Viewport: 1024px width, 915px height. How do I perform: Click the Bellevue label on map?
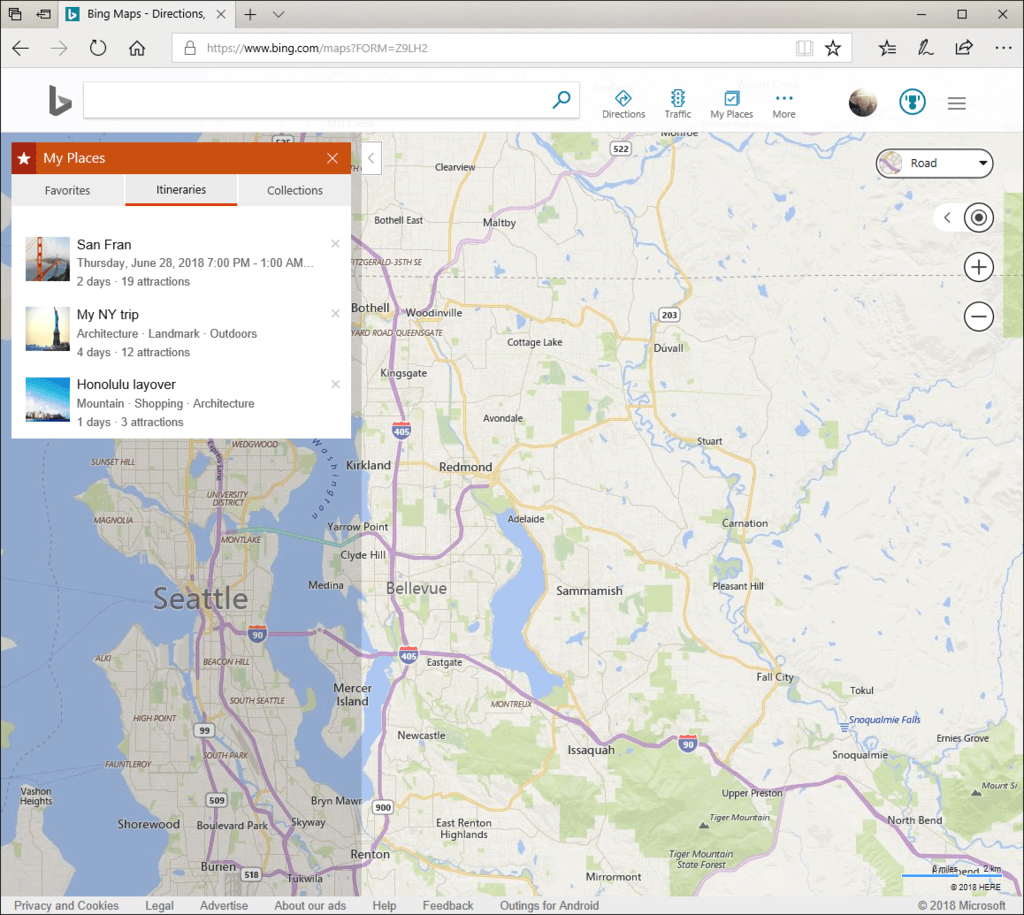pos(416,588)
